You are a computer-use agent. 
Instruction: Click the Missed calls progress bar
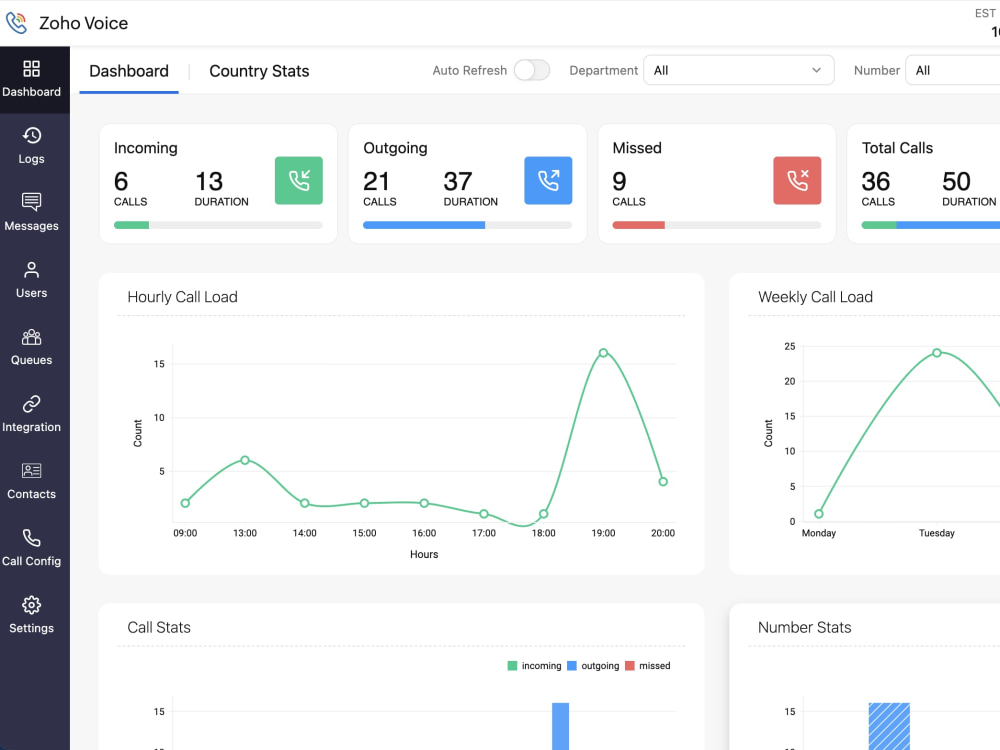click(717, 225)
